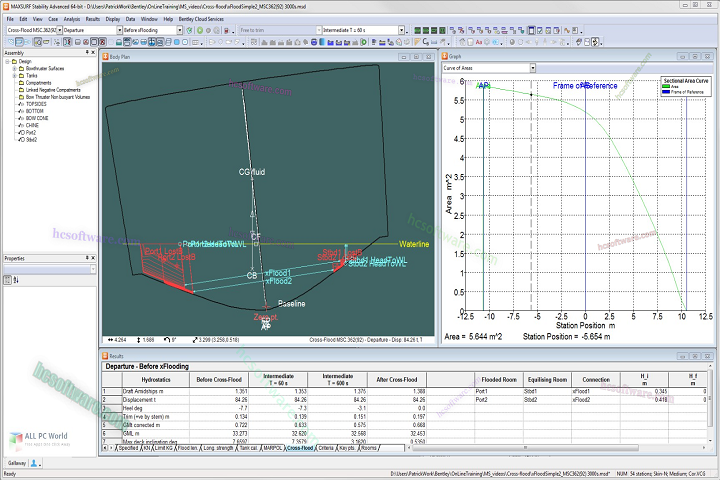Viewport: 720px width, 480px height.
Task: Select the Compartments folder in Assembly
Action: (x=36, y=82)
